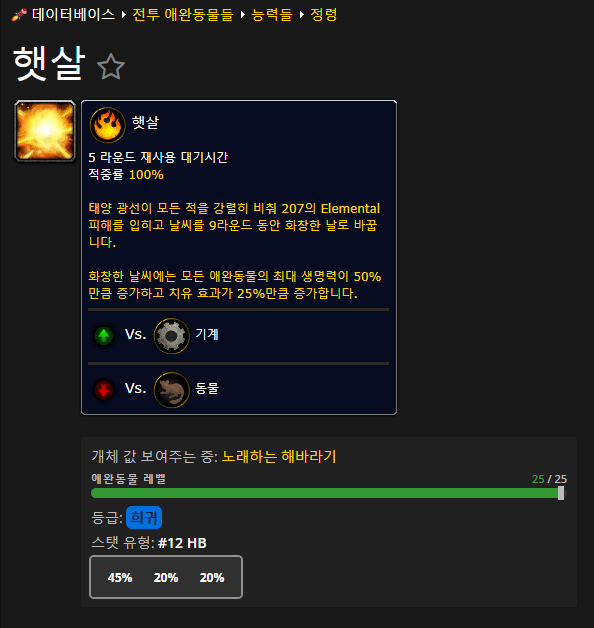594x628 pixels.
Task: Open the 능력들 breadcrumb
Action: point(272,15)
